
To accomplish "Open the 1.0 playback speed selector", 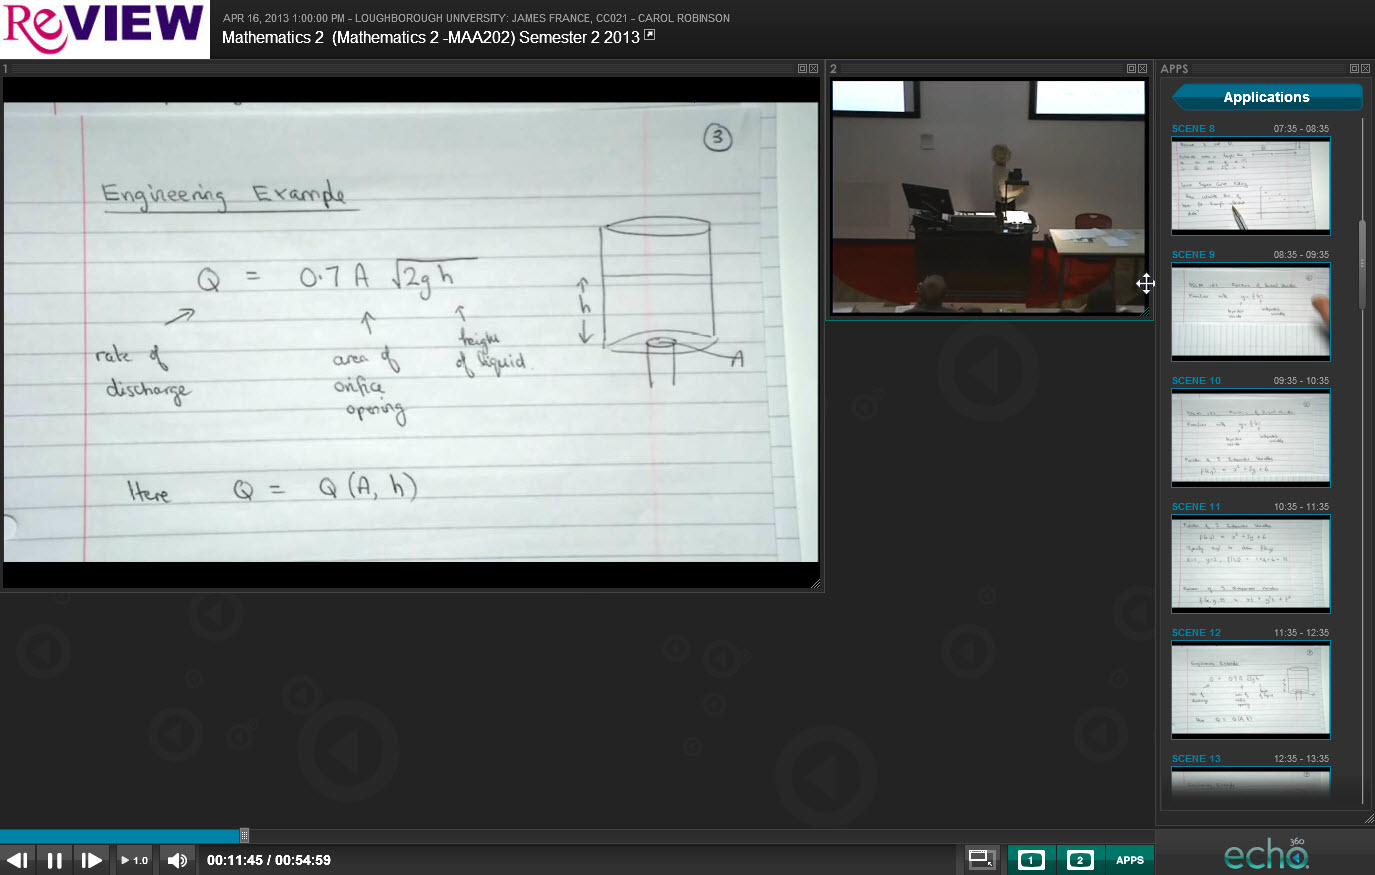I will 134,860.
